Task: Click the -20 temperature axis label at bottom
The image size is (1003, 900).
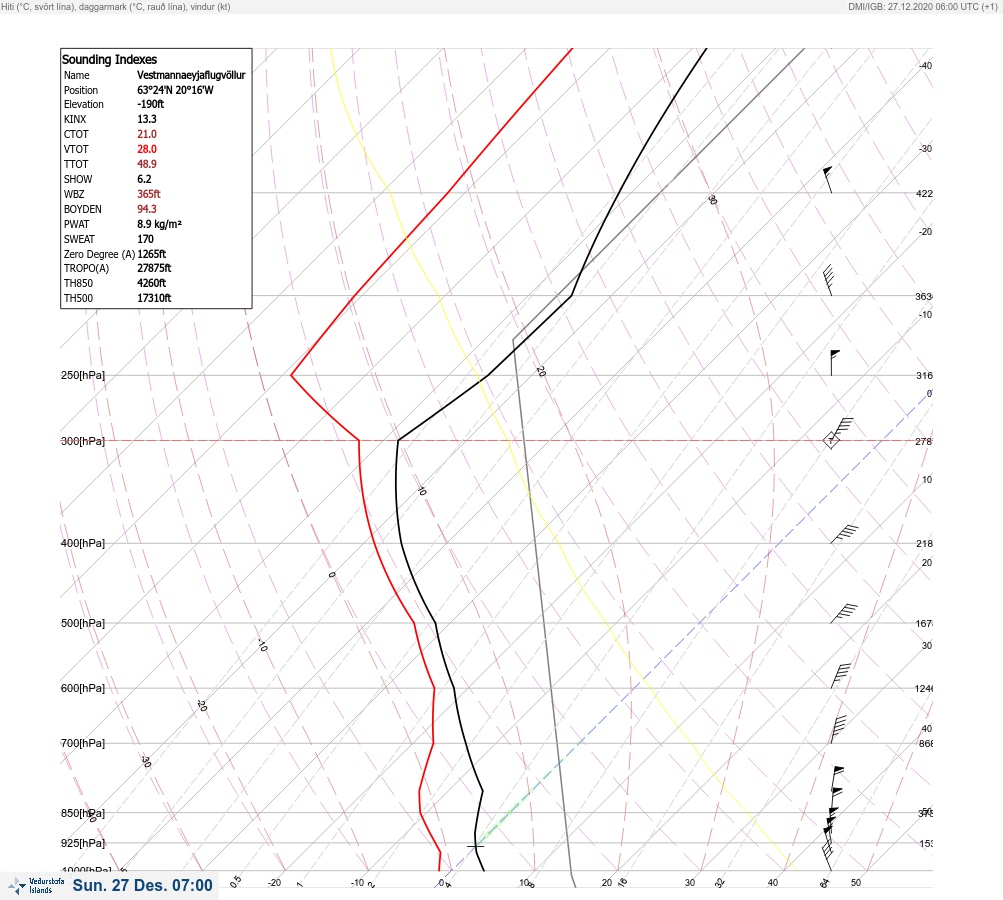Action: coord(274,883)
